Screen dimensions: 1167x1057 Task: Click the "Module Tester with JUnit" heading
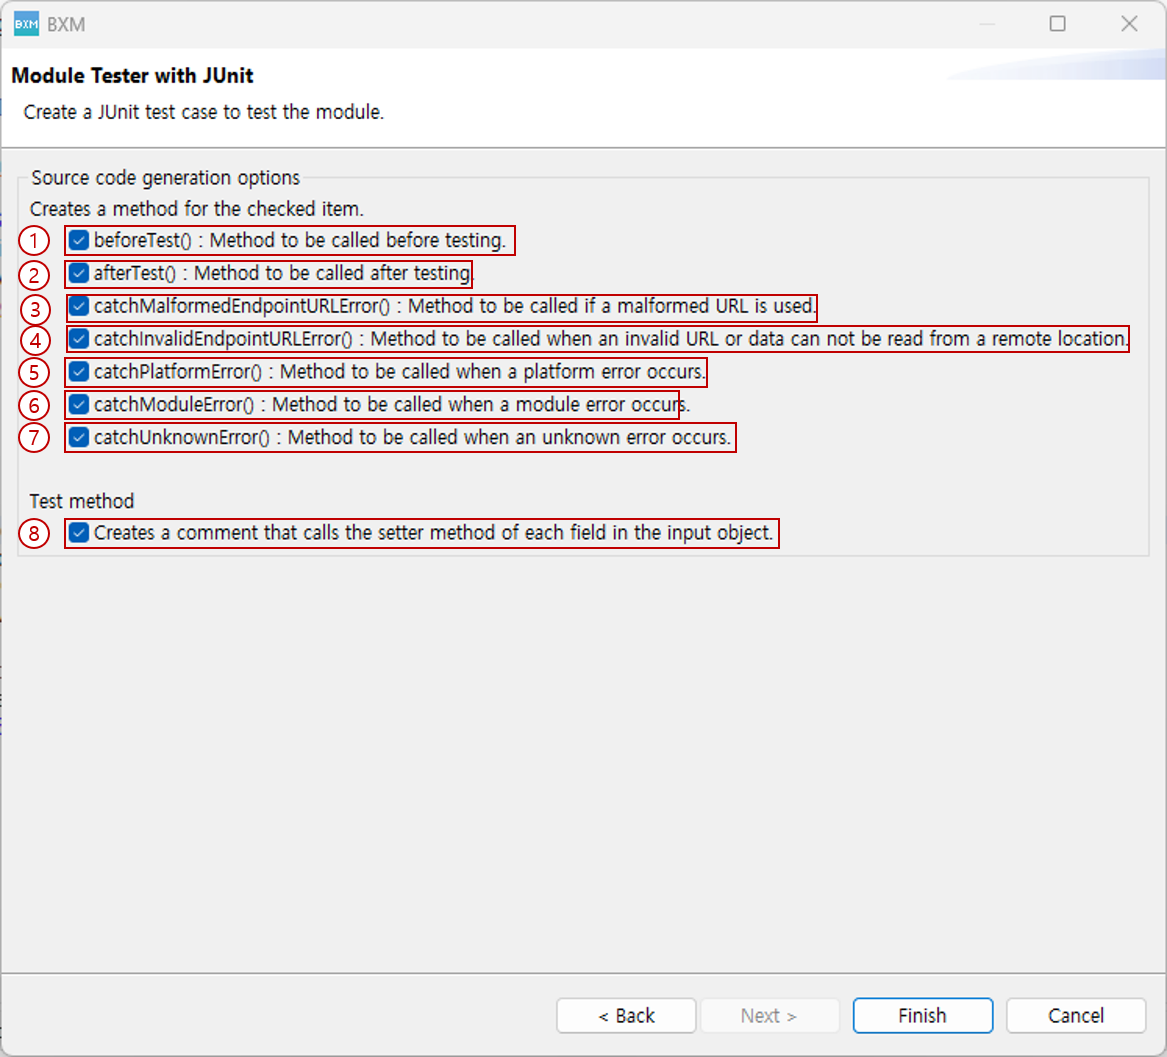[x=132, y=76]
